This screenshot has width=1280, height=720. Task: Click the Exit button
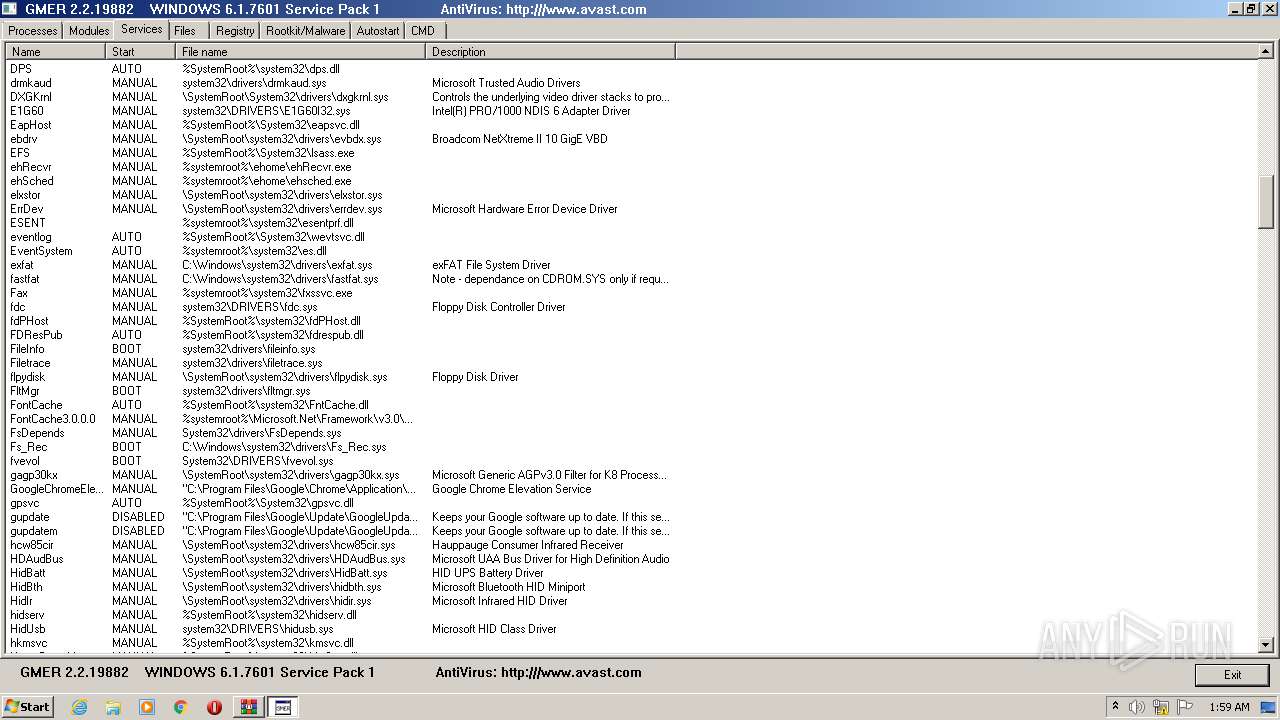point(1232,675)
